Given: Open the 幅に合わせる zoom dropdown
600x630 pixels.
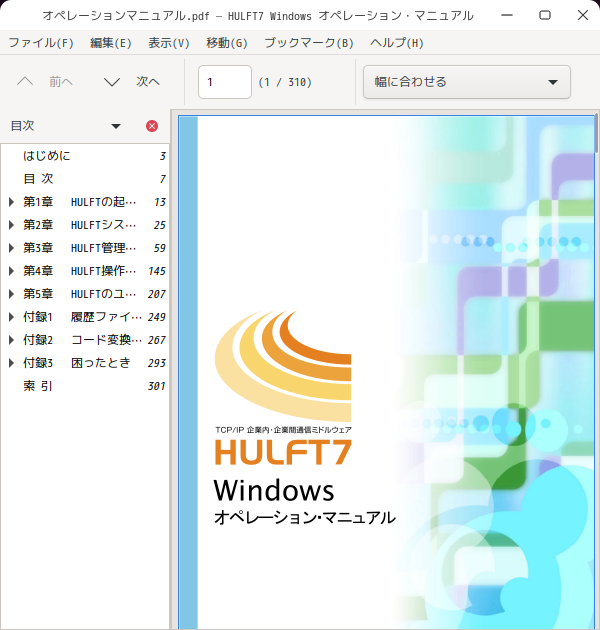Looking at the screenshot, I should (467, 82).
